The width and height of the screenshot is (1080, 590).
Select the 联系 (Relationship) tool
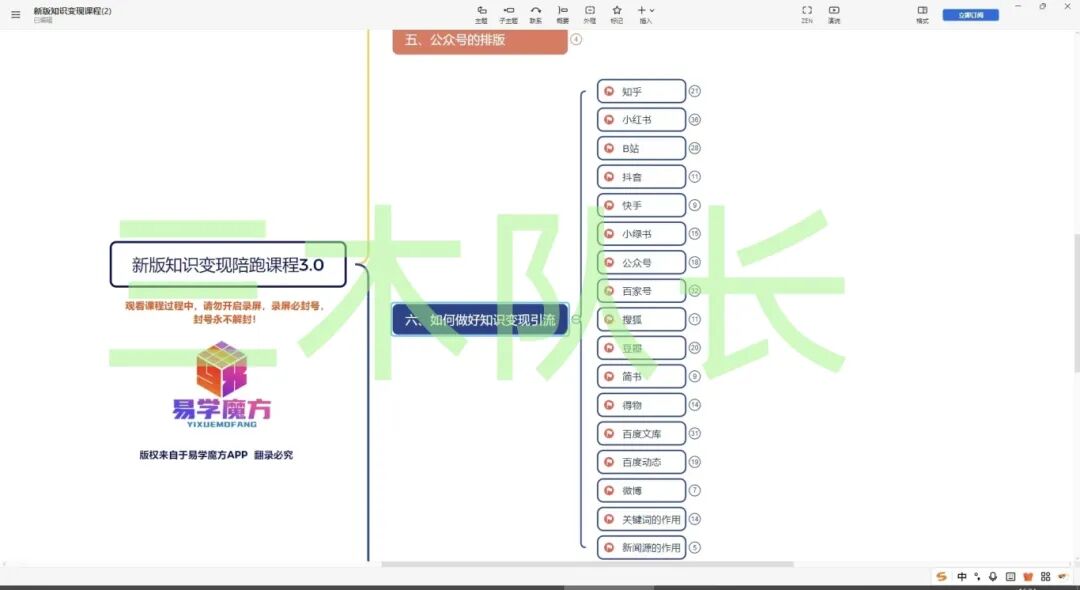[x=536, y=13]
